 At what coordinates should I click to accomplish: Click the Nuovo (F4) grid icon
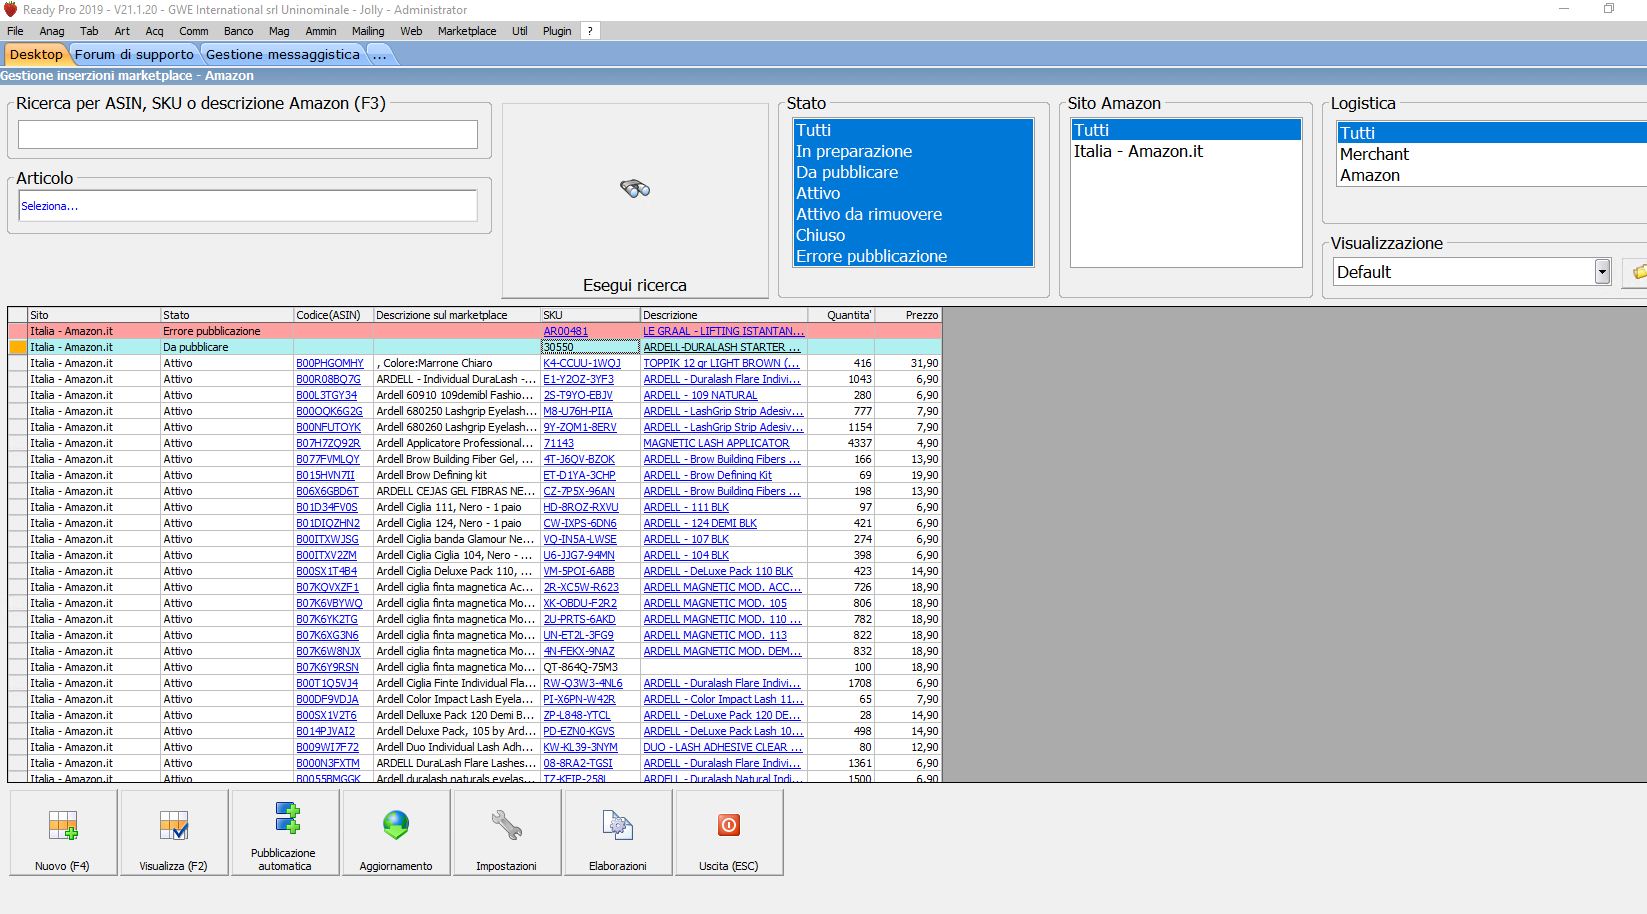[x=63, y=825]
